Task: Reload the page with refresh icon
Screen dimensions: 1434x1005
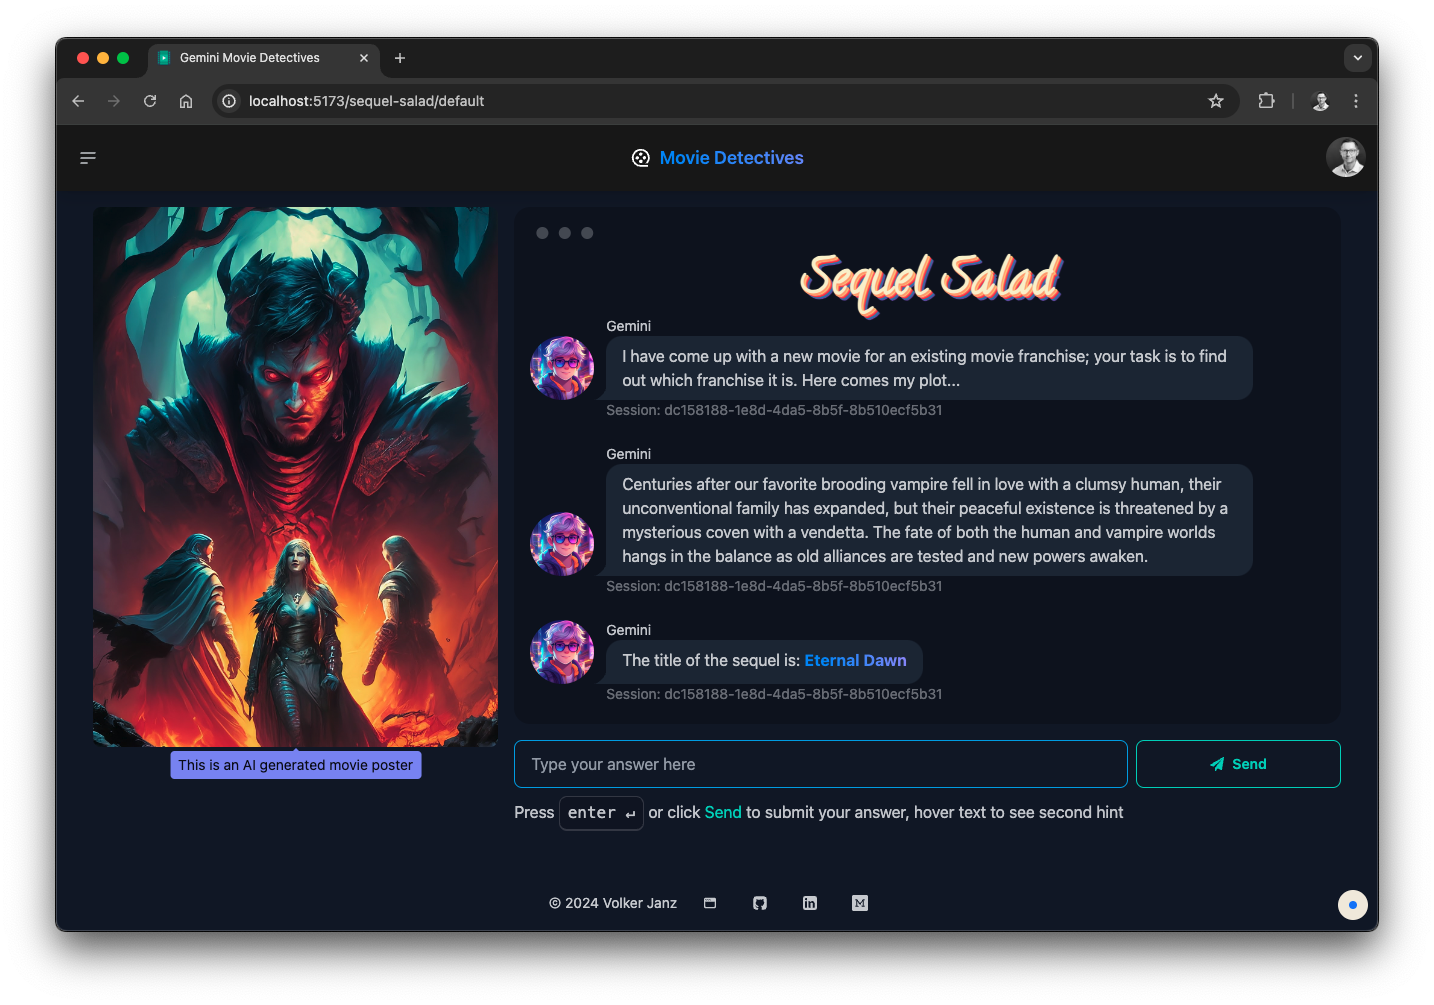Action: (x=150, y=101)
